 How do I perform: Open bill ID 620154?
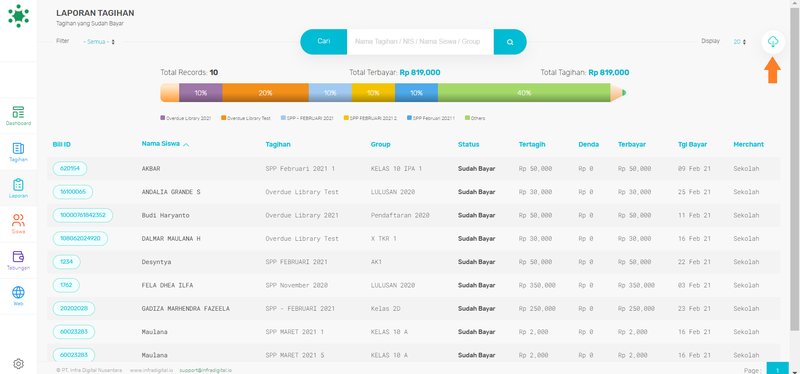pyautogui.click(x=70, y=168)
